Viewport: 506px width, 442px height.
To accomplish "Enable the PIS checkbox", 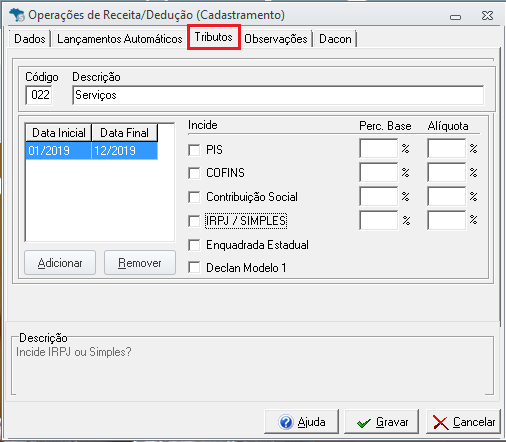I will pos(194,150).
